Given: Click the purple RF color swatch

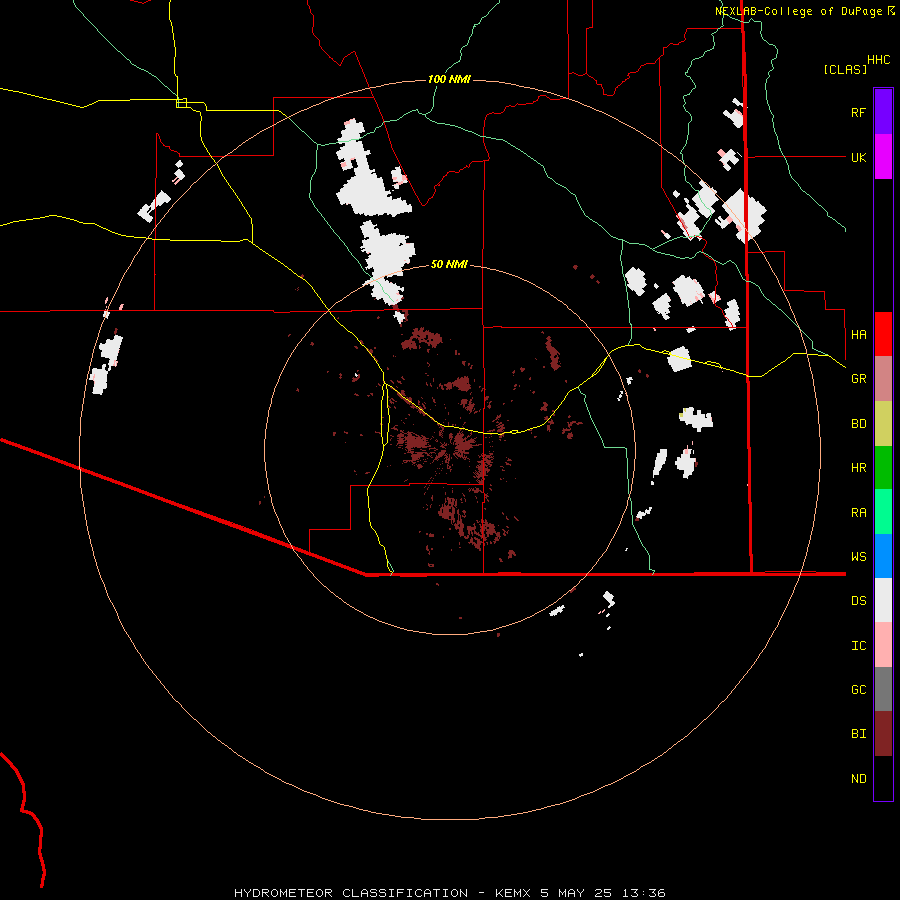Looking at the screenshot, I should tap(883, 112).
